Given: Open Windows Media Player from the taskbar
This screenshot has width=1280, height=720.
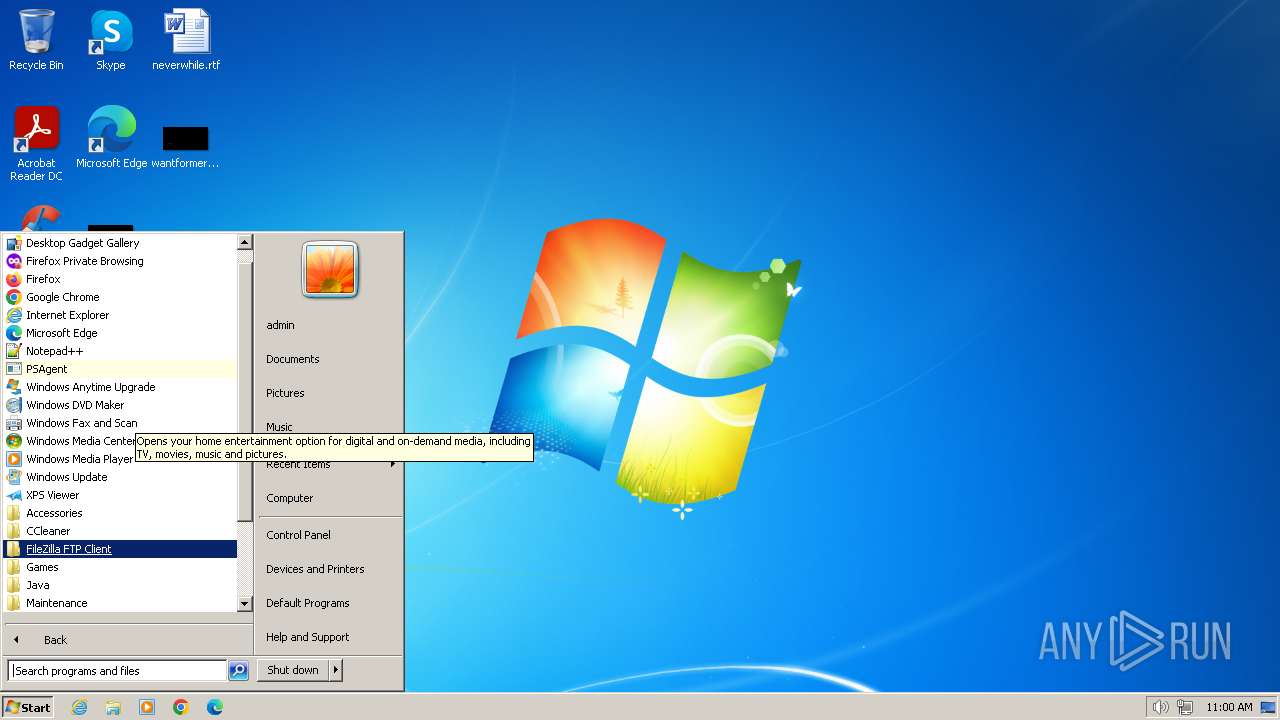Looking at the screenshot, I should point(147,707).
